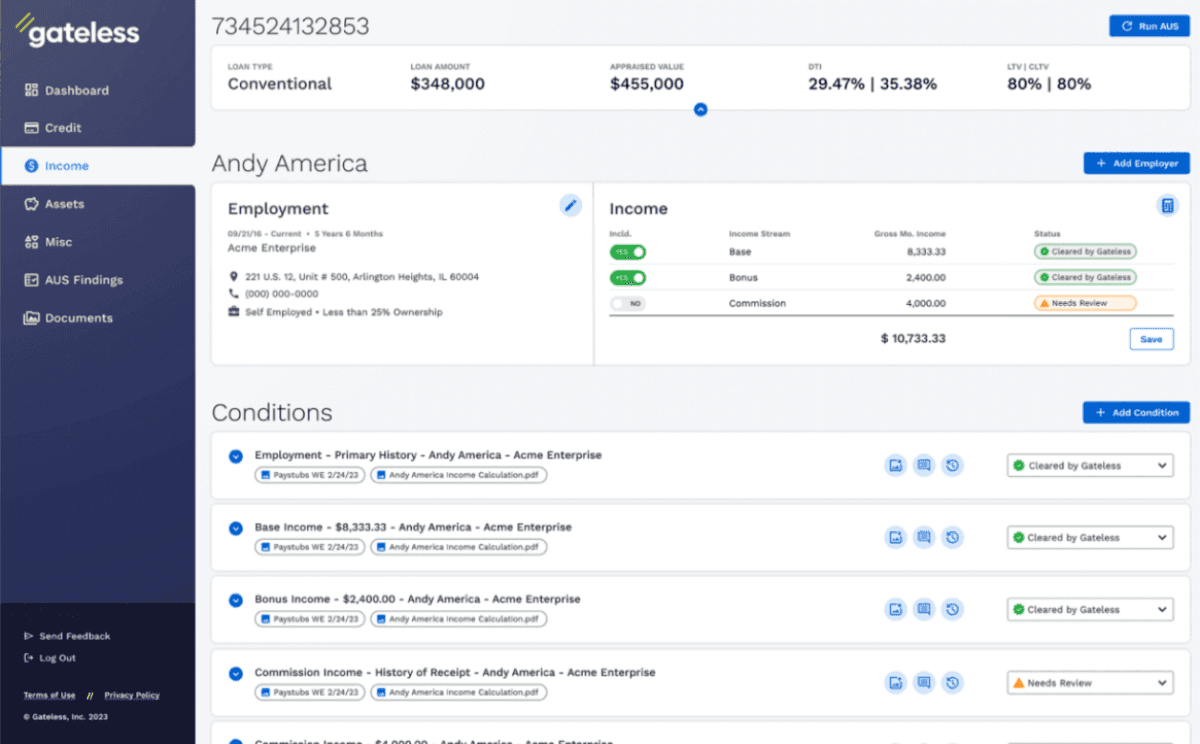Open AUS Findings from the sidebar

pyautogui.click(x=83, y=280)
